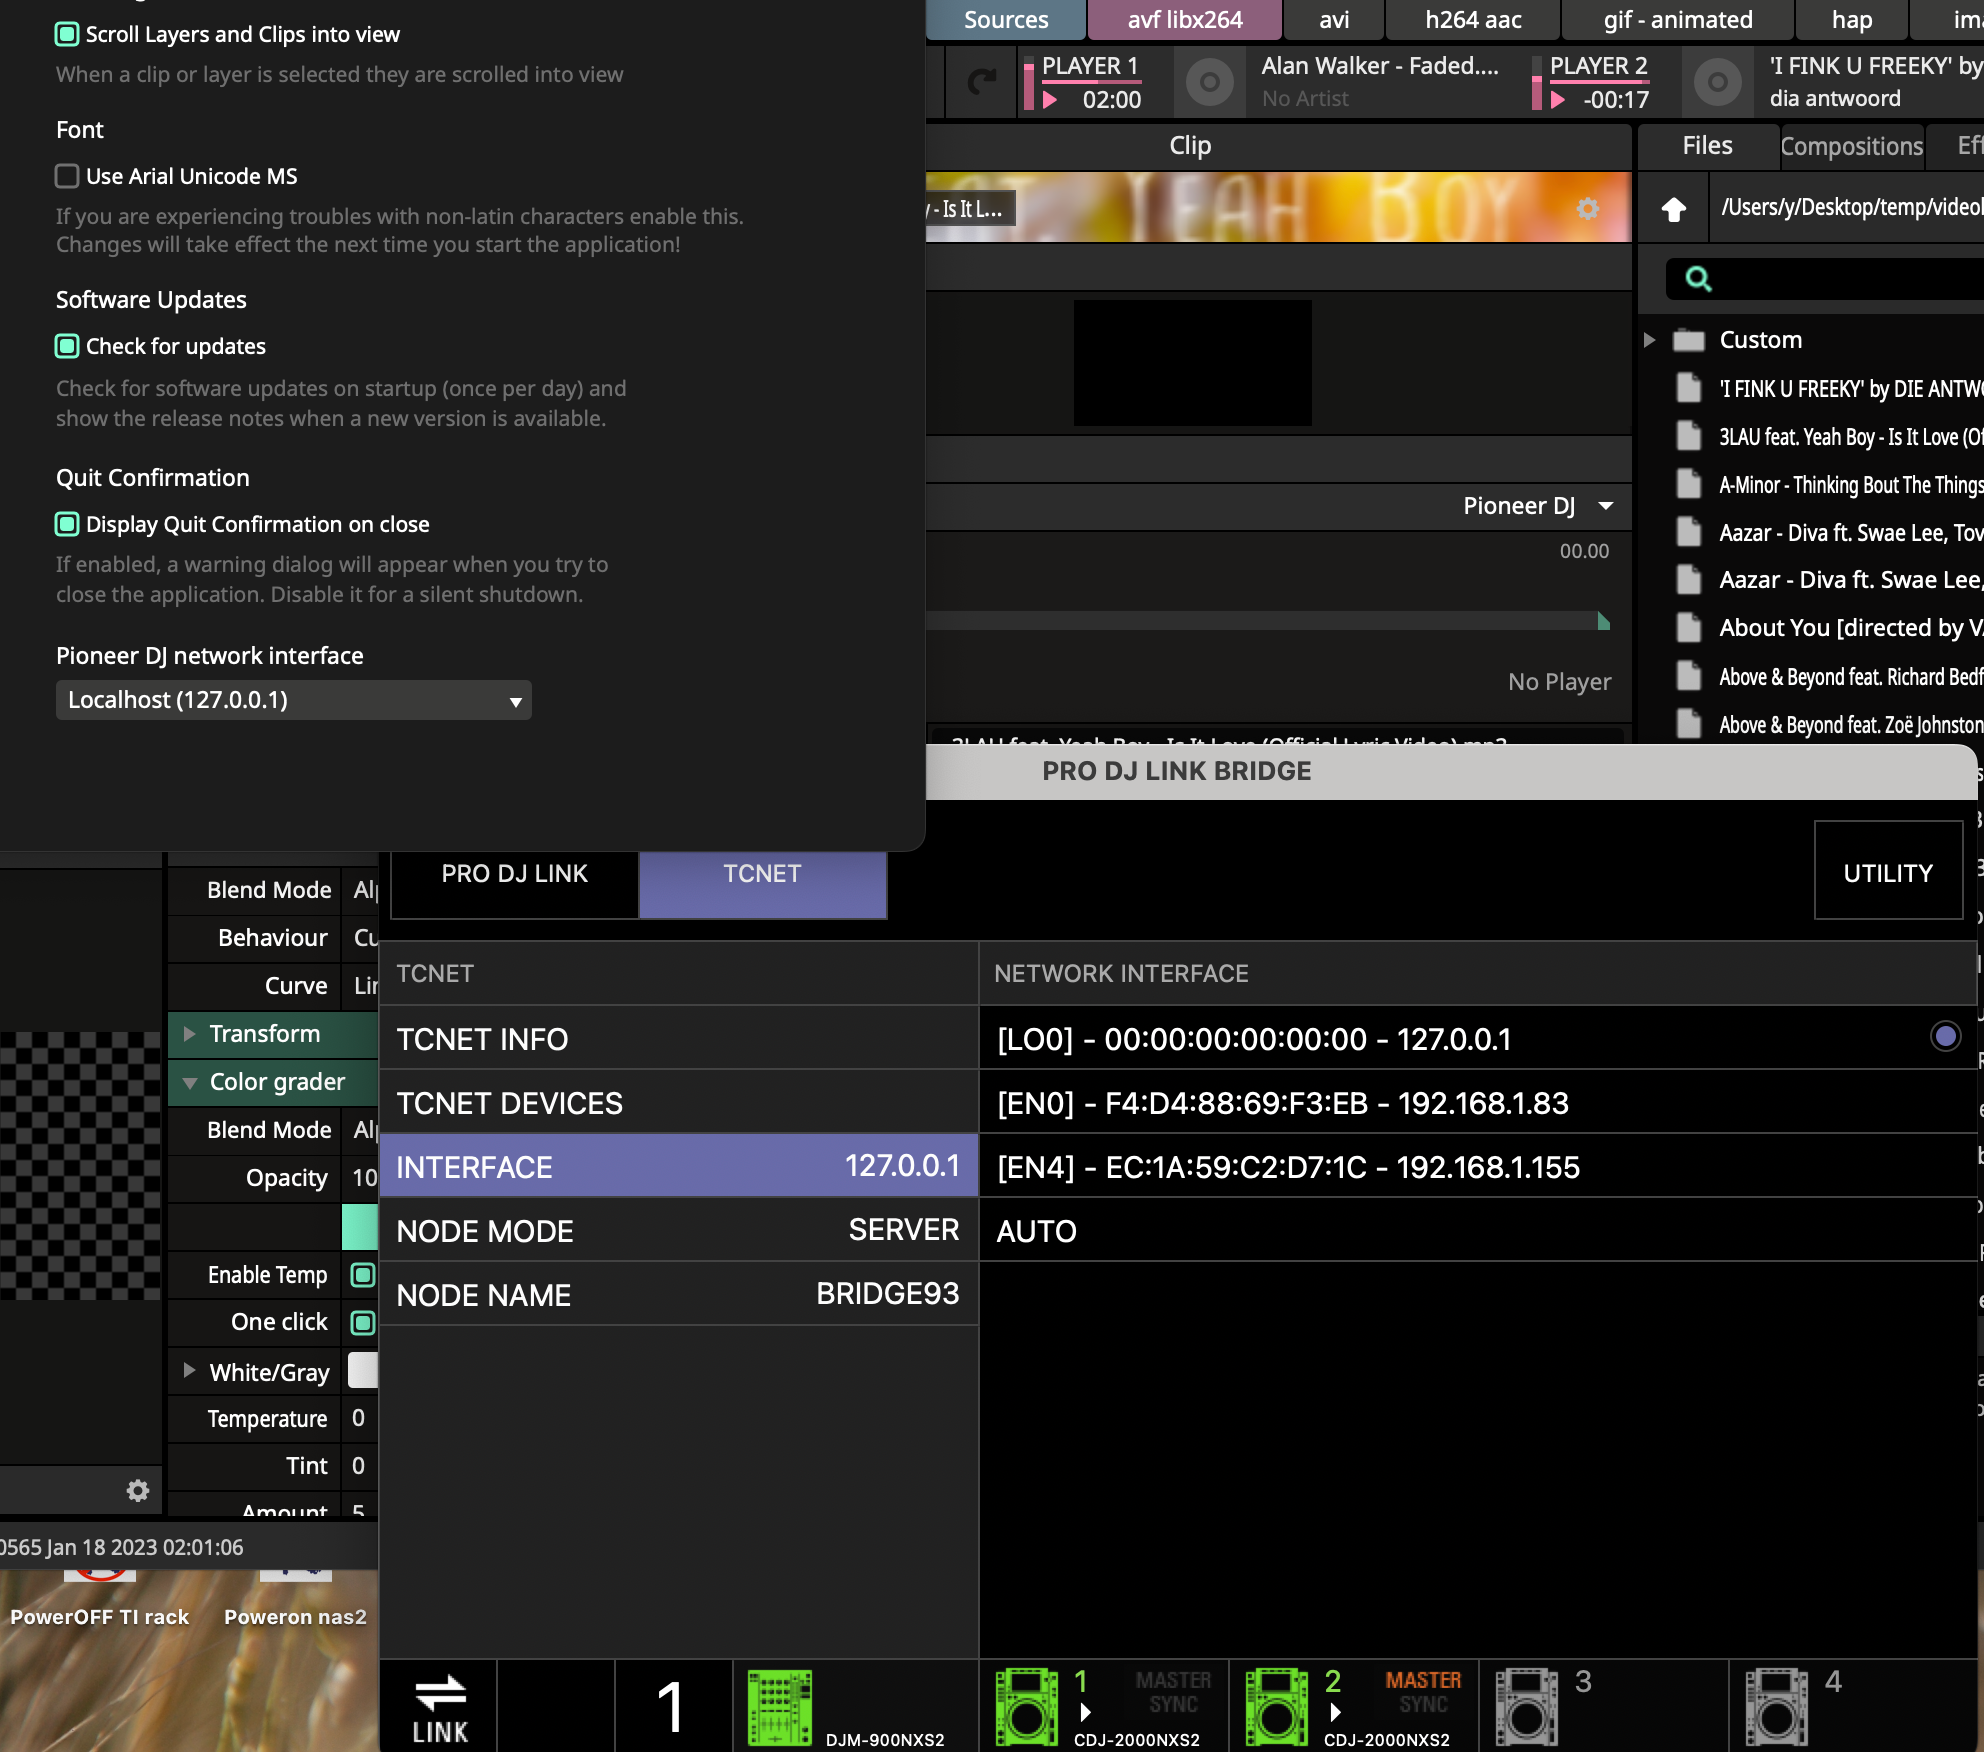Open Pioneer DJ network interface dropdown
The image size is (1984, 1752).
pyautogui.click(x=293, y=700)
